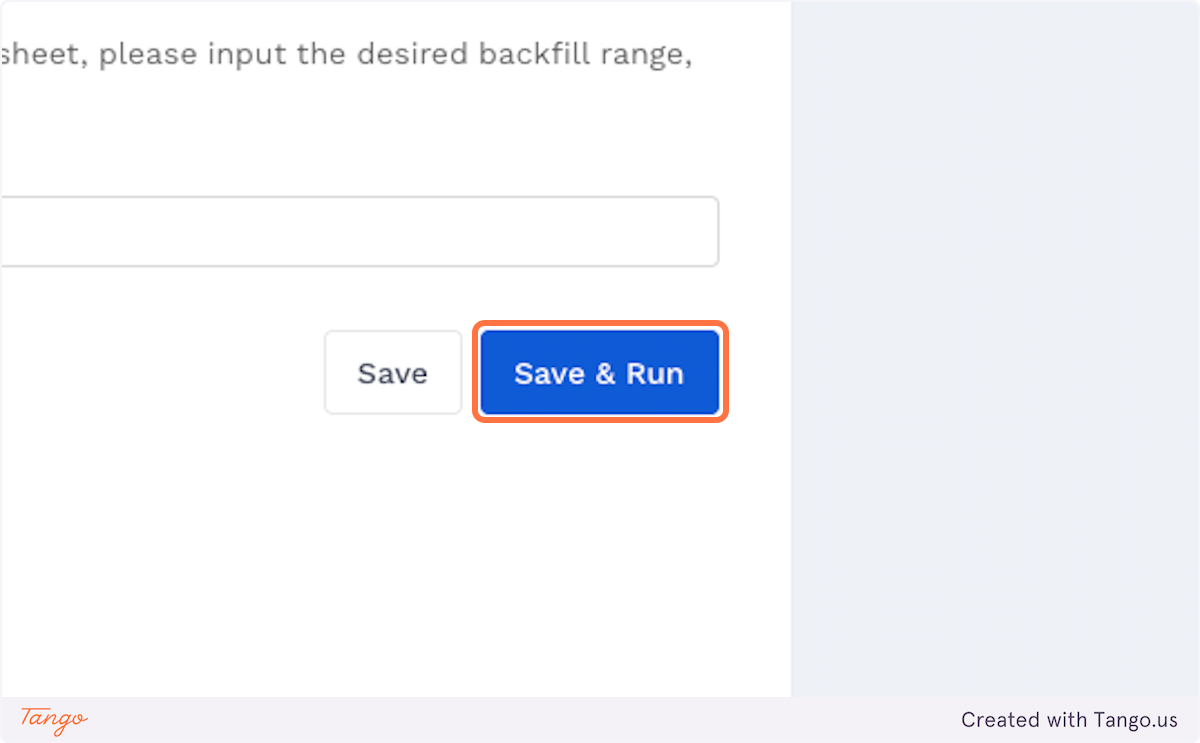This screenshot has width=1200, height=743.
Task: Place cursor in the backfill range box
Action: 358,232
